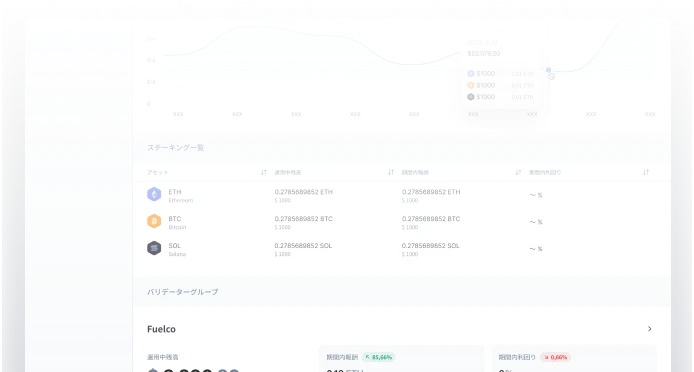The image size is (694, 372).
Task: Open the Fuelco validator group title
Action: pos(161,329)
